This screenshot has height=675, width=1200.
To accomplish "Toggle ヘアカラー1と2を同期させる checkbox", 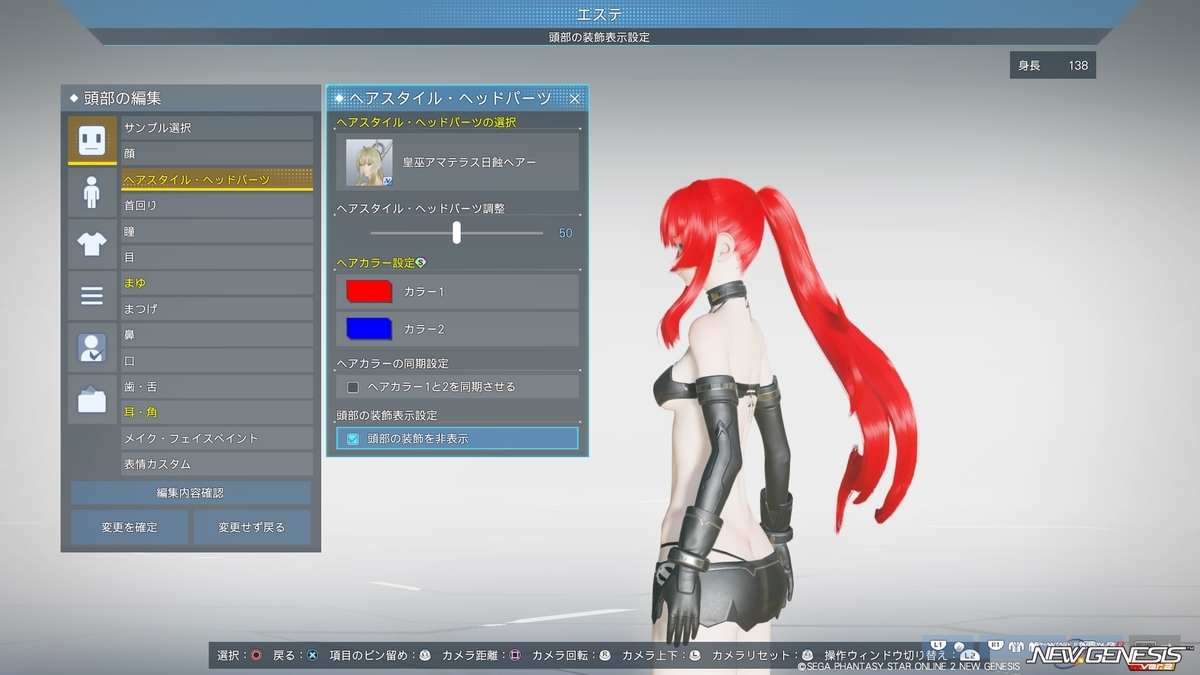I will coord(353,387).
